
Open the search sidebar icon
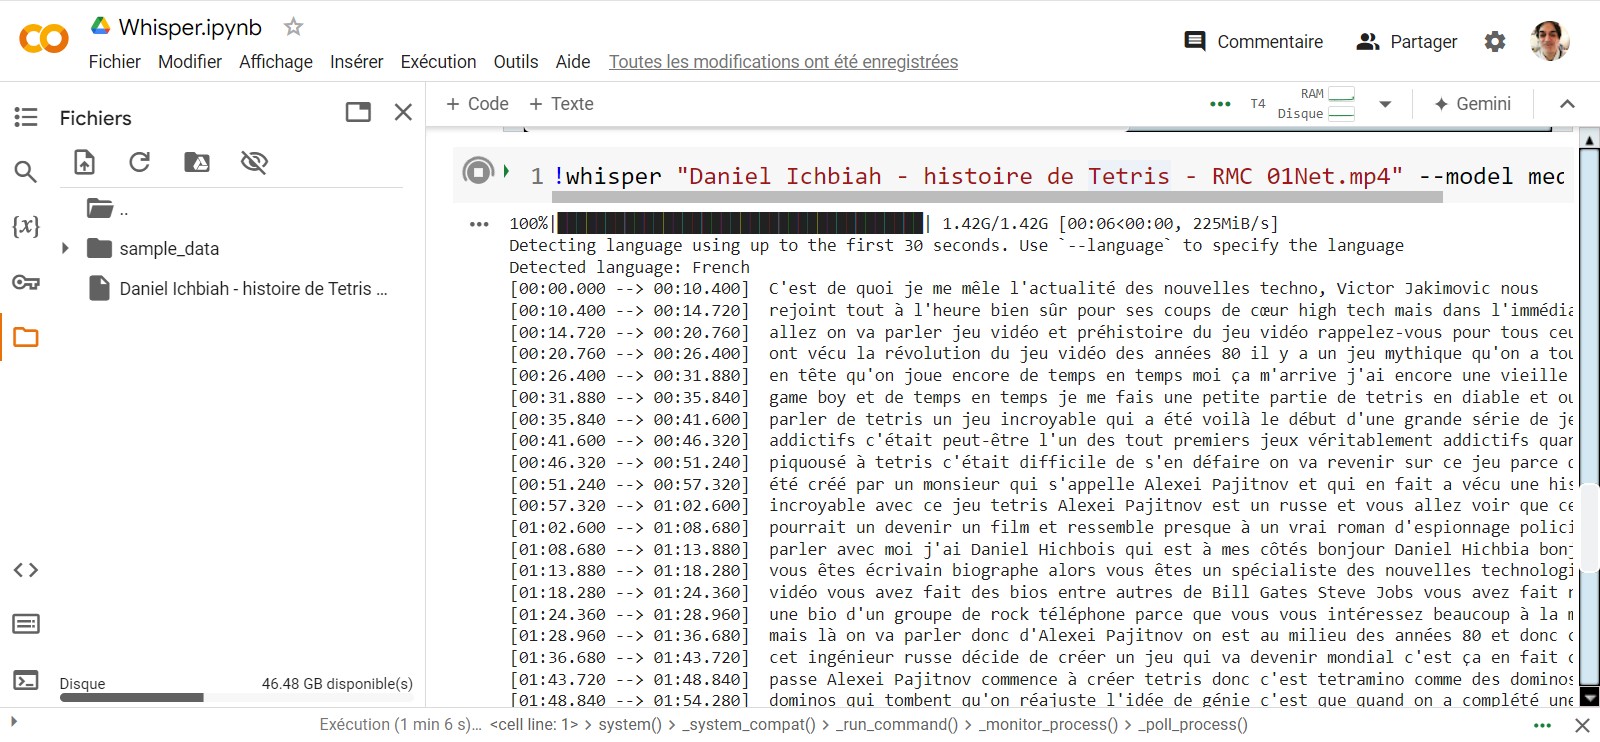tap(26, 171)
